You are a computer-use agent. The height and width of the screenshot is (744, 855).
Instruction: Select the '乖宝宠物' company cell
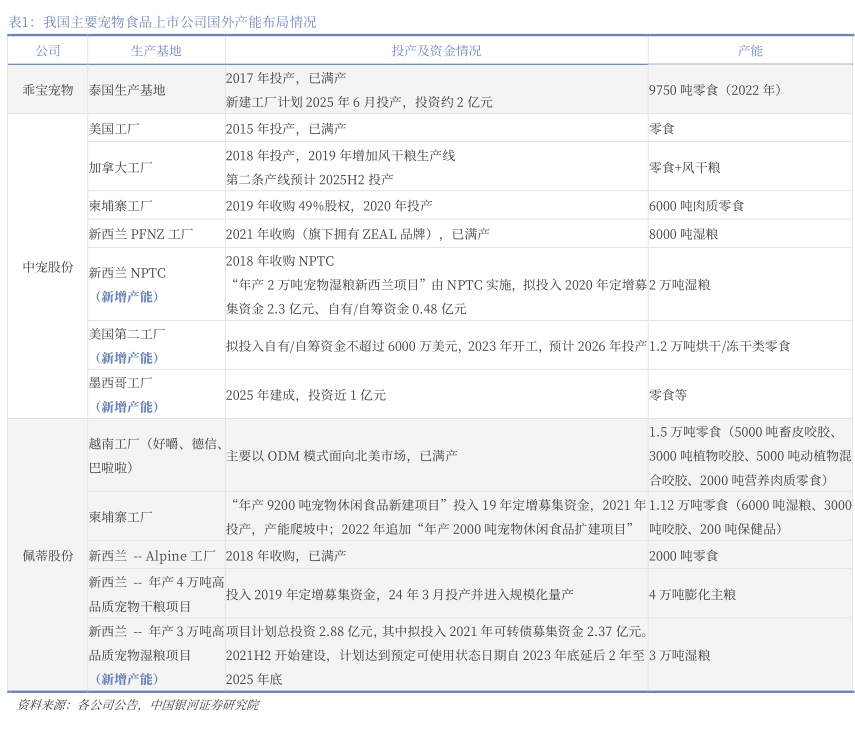pos(47,90)
